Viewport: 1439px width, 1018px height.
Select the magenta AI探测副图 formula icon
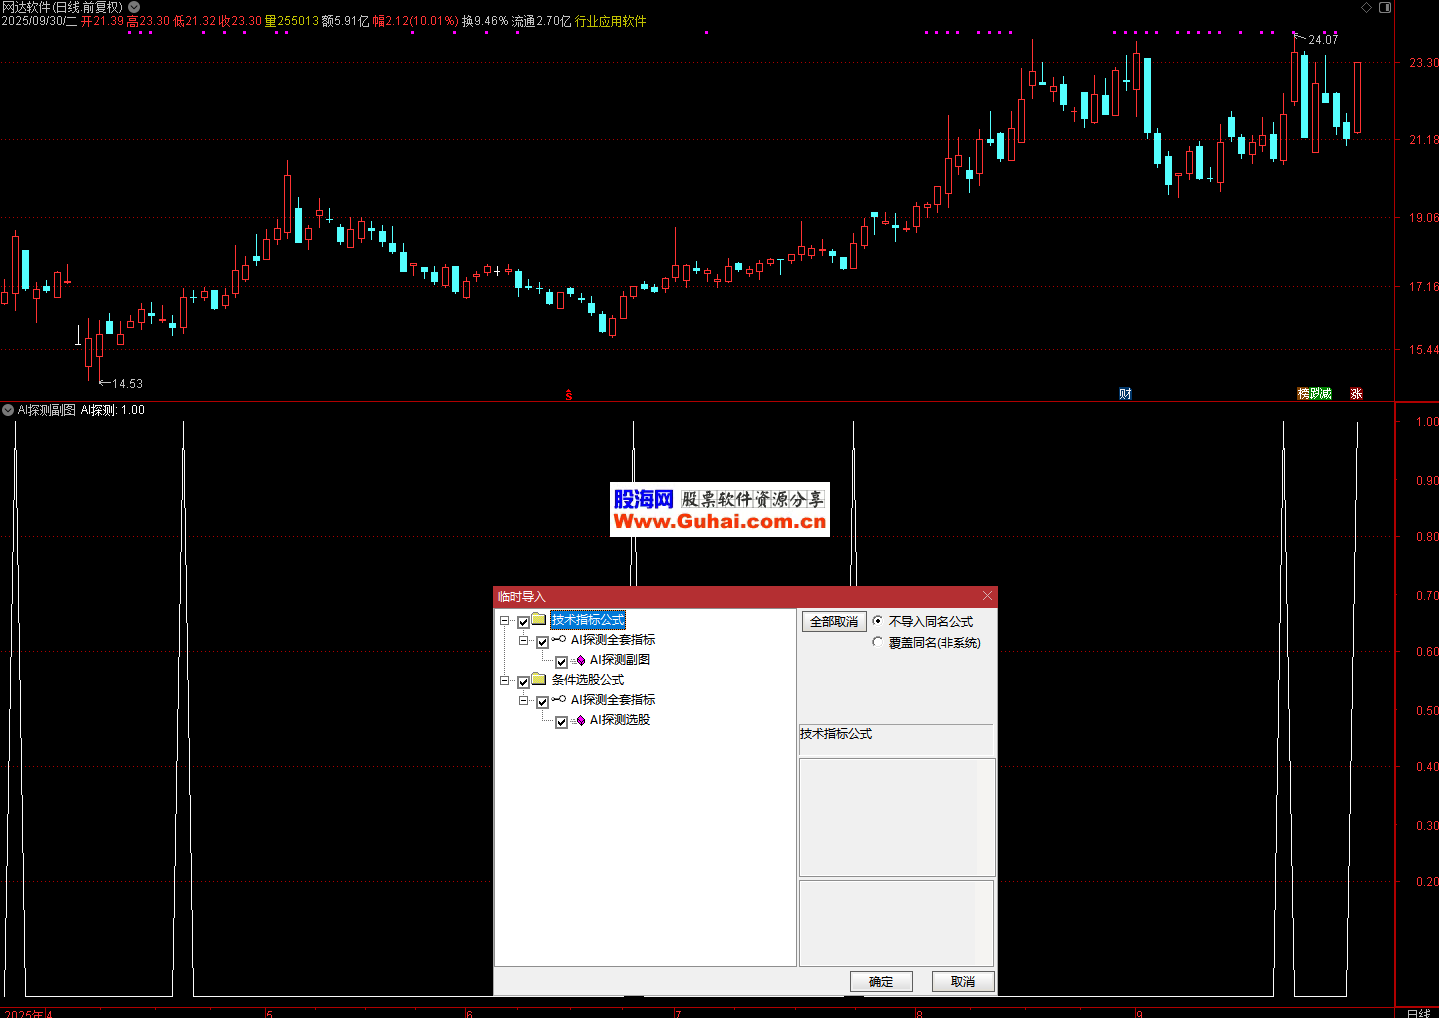tap(580, 660)
